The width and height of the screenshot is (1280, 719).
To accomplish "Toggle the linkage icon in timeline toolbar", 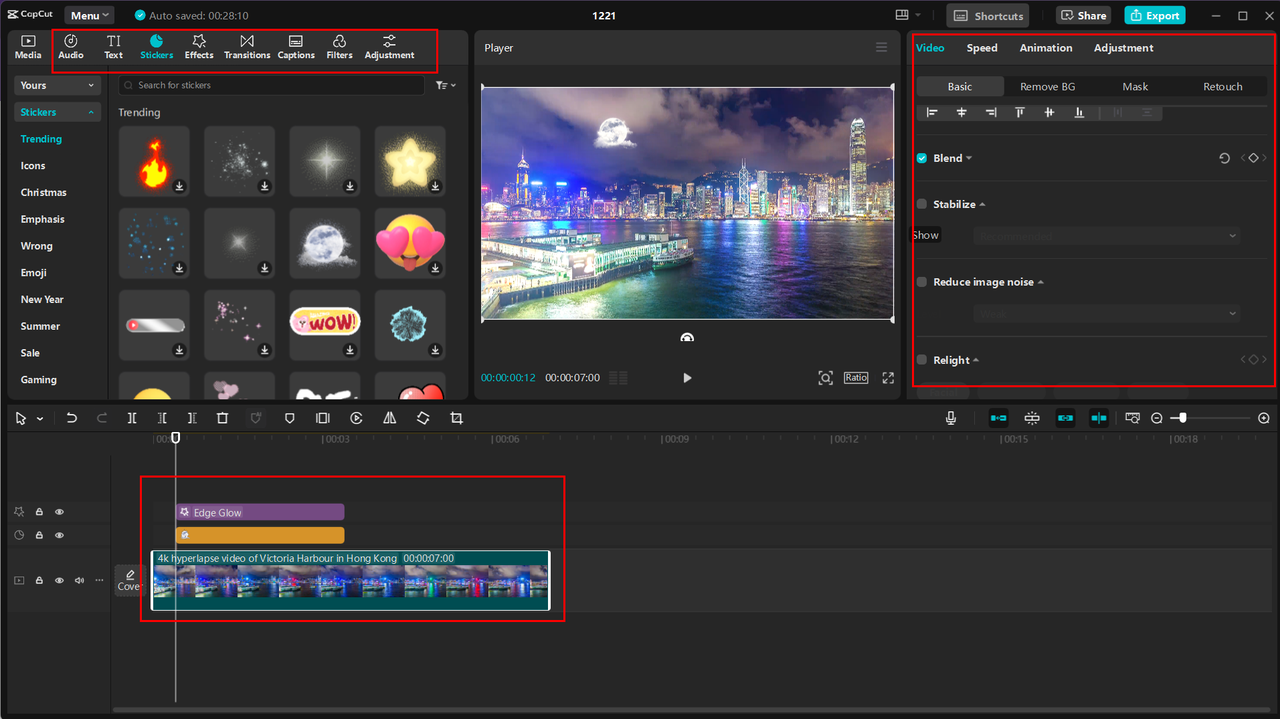I will coord(1066,418).
